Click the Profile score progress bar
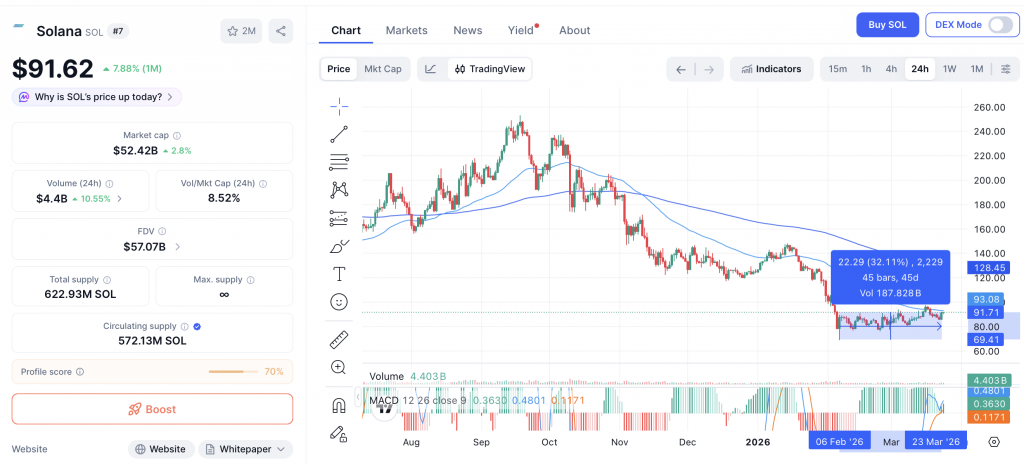Image resolution: width=1024 pixels, height=464 pixels. [233, 372]
